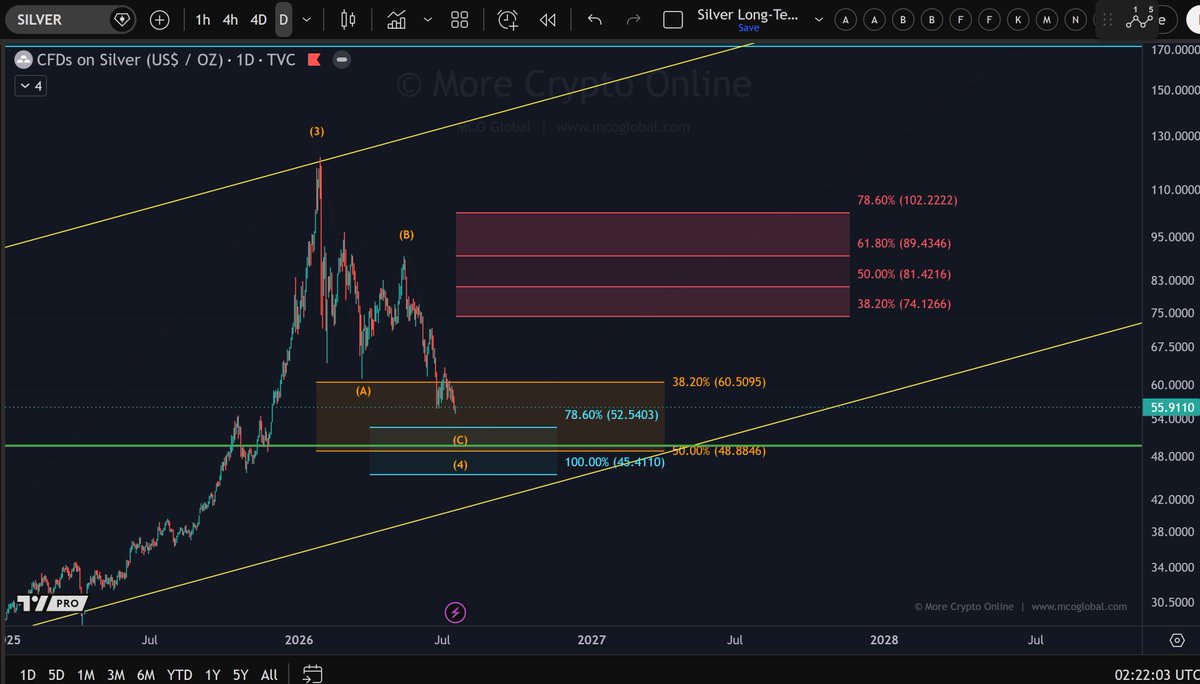Set date range to 1Y

[x=212, y=674]
